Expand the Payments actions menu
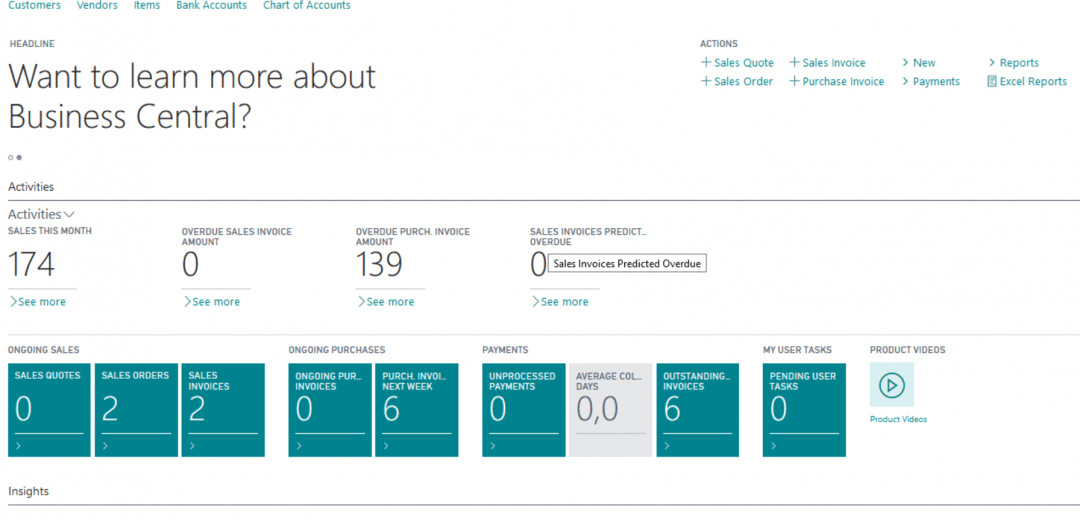Image resolution: width=1080 pixels, height=520 pixels. [930, 82]
